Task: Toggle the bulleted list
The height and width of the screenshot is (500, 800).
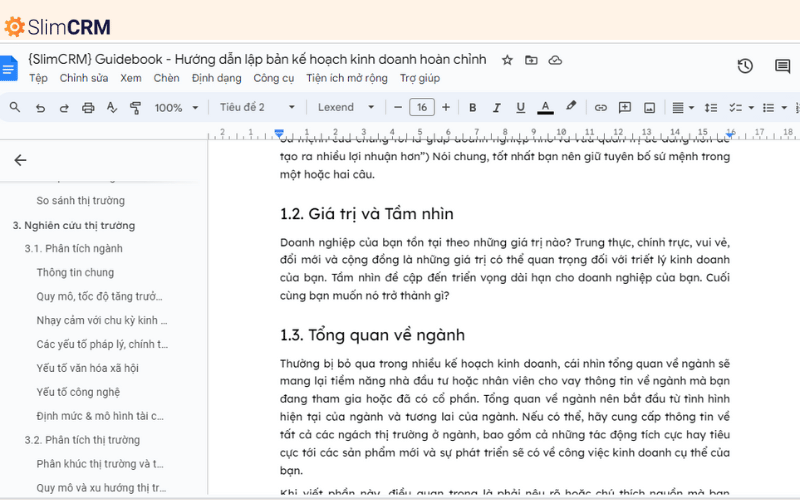Action: tap(768, 108)
